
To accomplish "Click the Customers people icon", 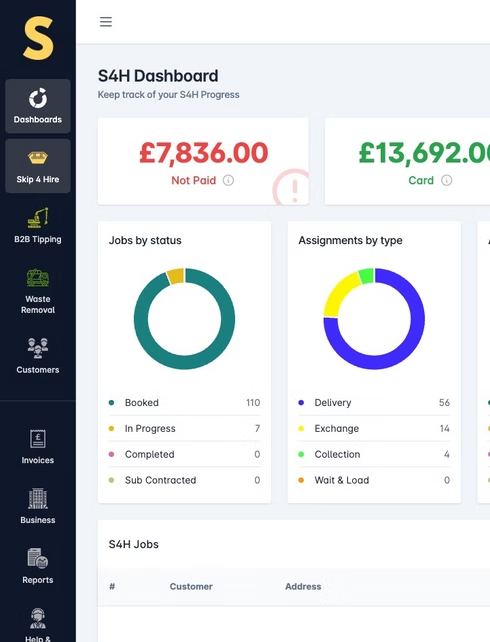I will click(x=38, y=348).
